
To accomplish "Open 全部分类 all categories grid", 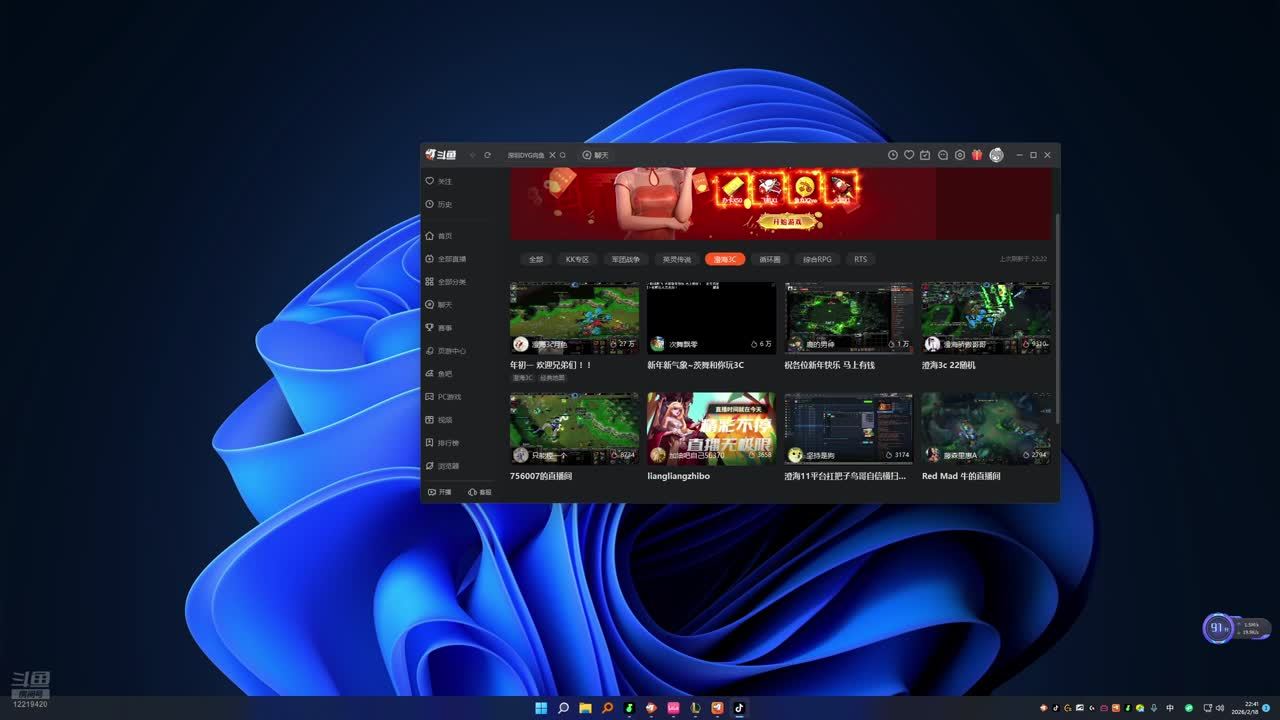I will click(444, 282).
